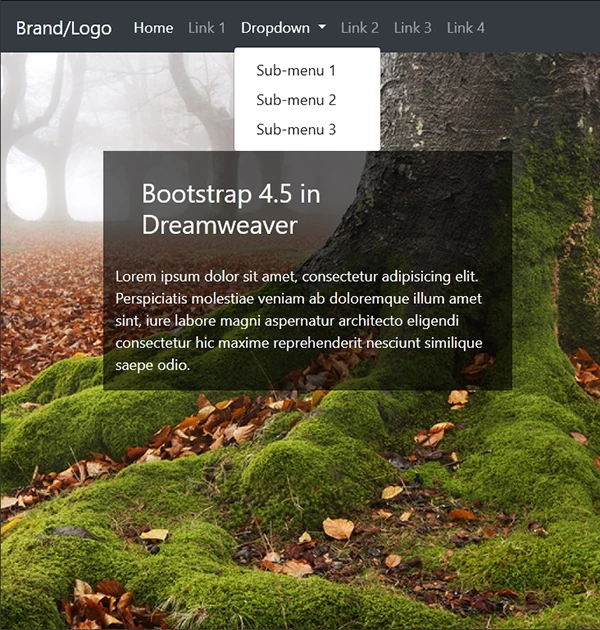
Task: Click the Dropdown caret arrow
Action: coord(322,27)
